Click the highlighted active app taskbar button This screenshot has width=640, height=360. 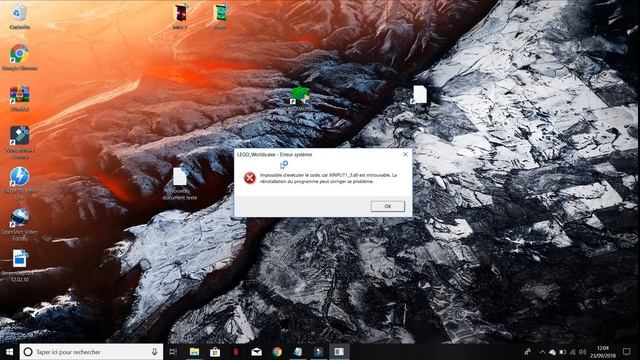(x=339, y=351)
